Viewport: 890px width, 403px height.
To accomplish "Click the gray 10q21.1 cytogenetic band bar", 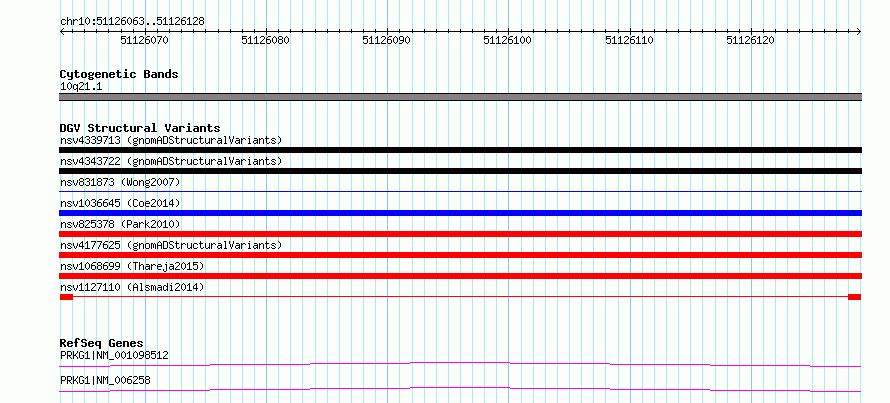I will pos(460,97).
